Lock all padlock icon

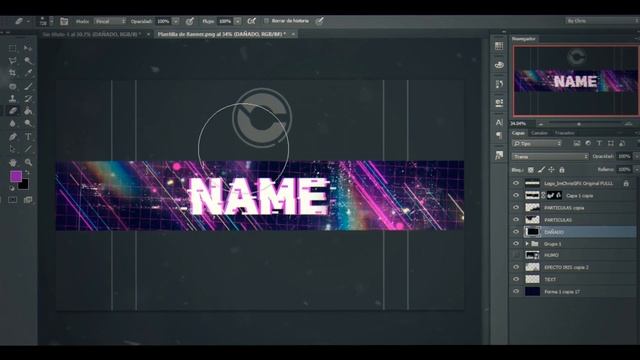[562, 170]
